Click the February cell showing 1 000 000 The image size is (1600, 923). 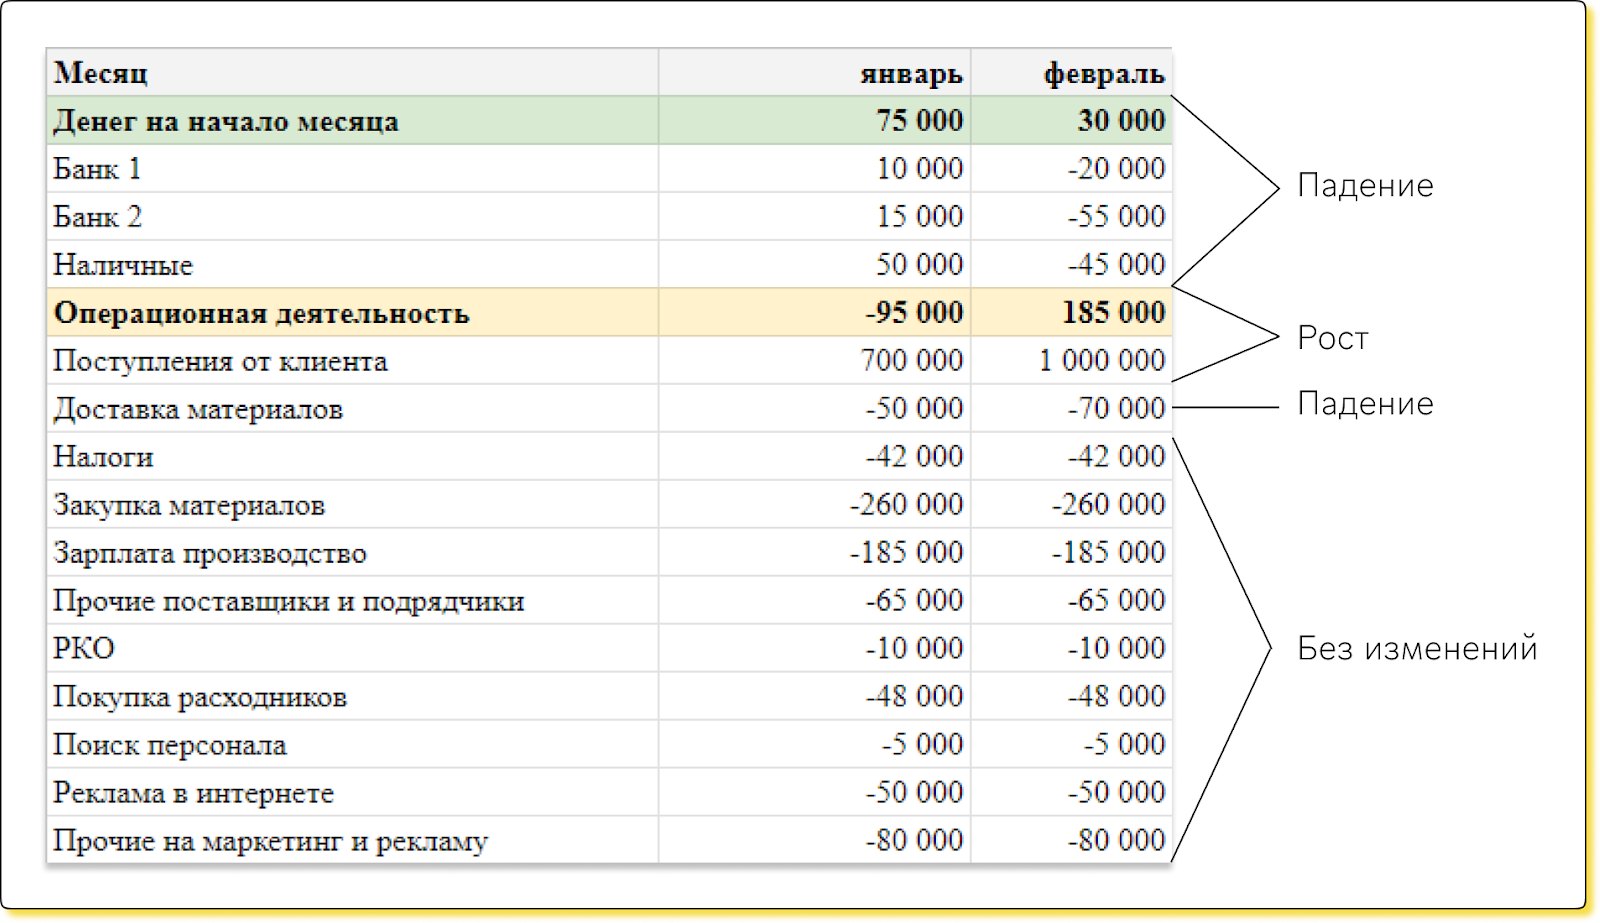(1102, 361)
